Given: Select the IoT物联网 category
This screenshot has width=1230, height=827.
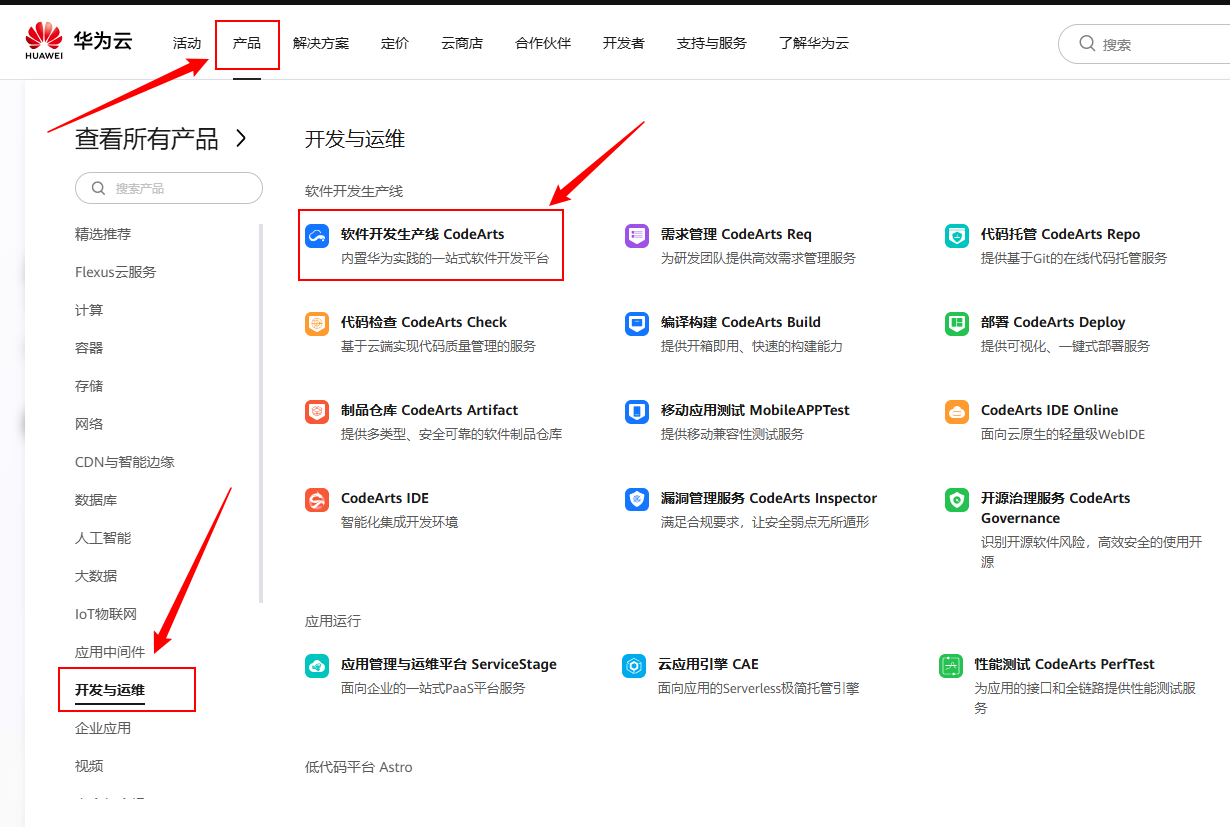Looking at the screenshot, I should point(106,614).
